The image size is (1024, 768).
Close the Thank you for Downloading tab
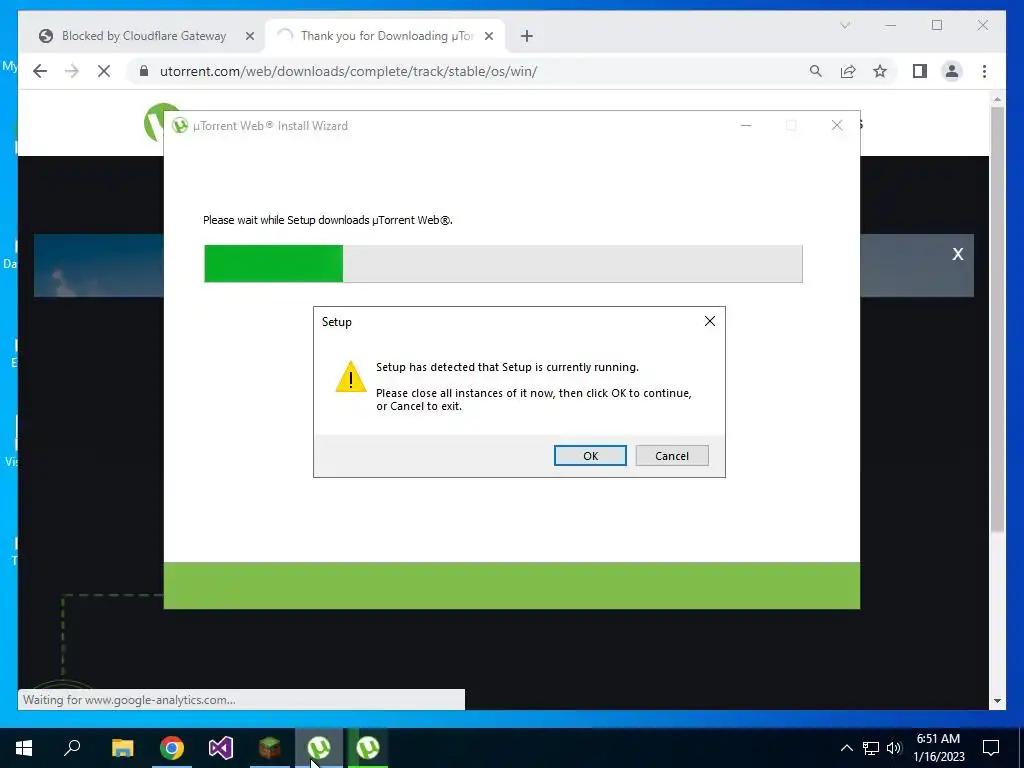click(x=488, y=37)
